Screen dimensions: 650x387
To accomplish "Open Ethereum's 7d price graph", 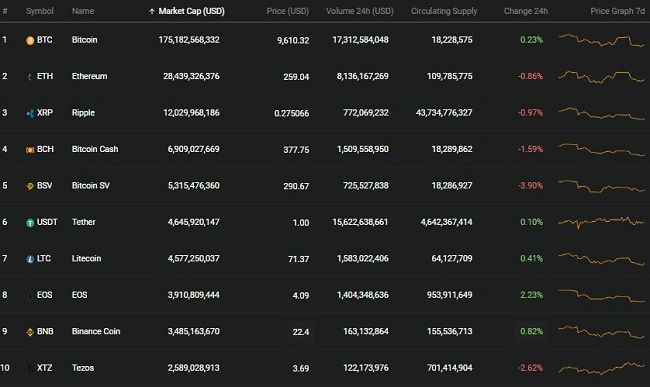I will click(x=601, y=77).
